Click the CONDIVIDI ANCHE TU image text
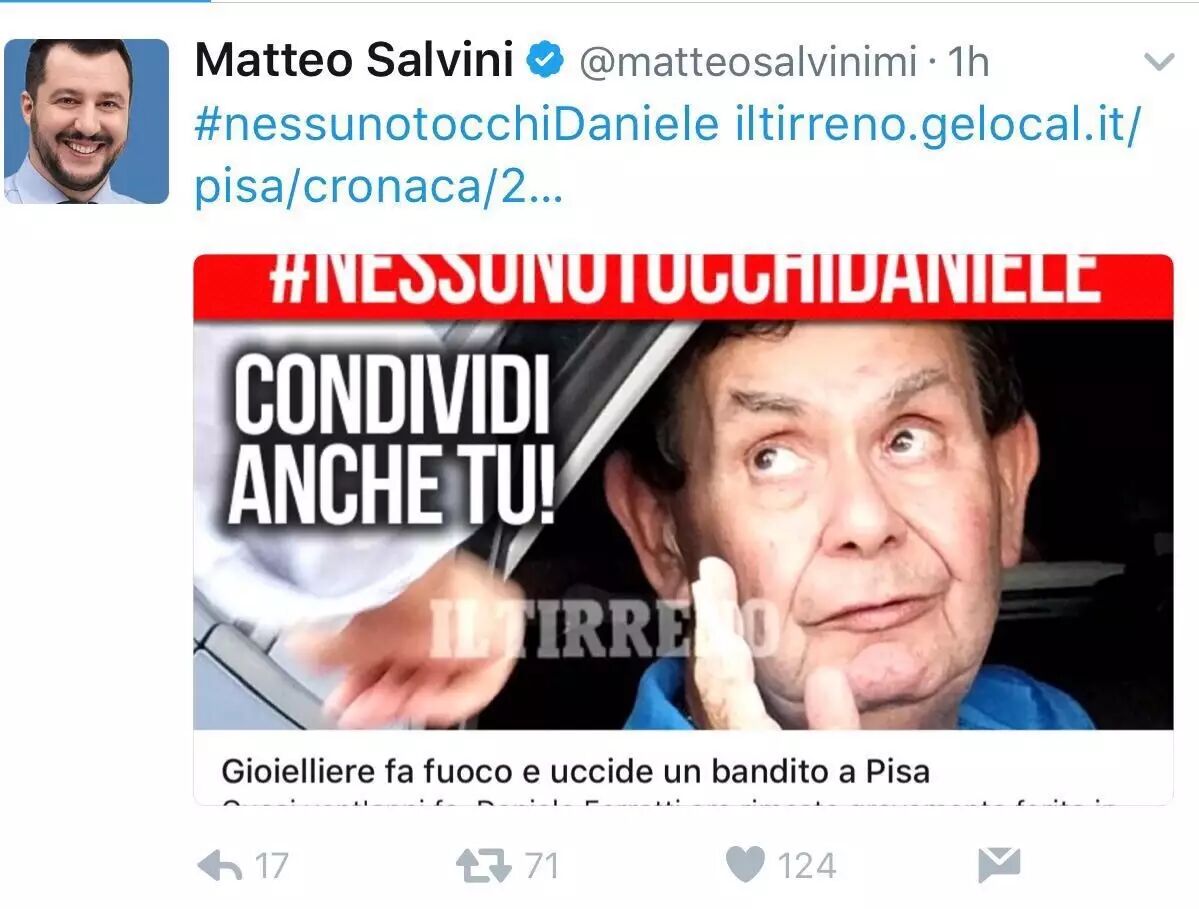This screenshot has height=909, width=1199. [392, 440]
